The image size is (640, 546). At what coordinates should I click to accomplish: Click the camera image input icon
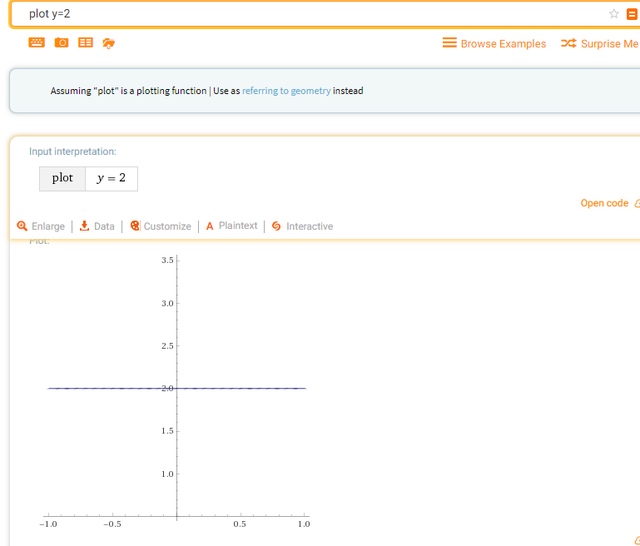(61, 42)
